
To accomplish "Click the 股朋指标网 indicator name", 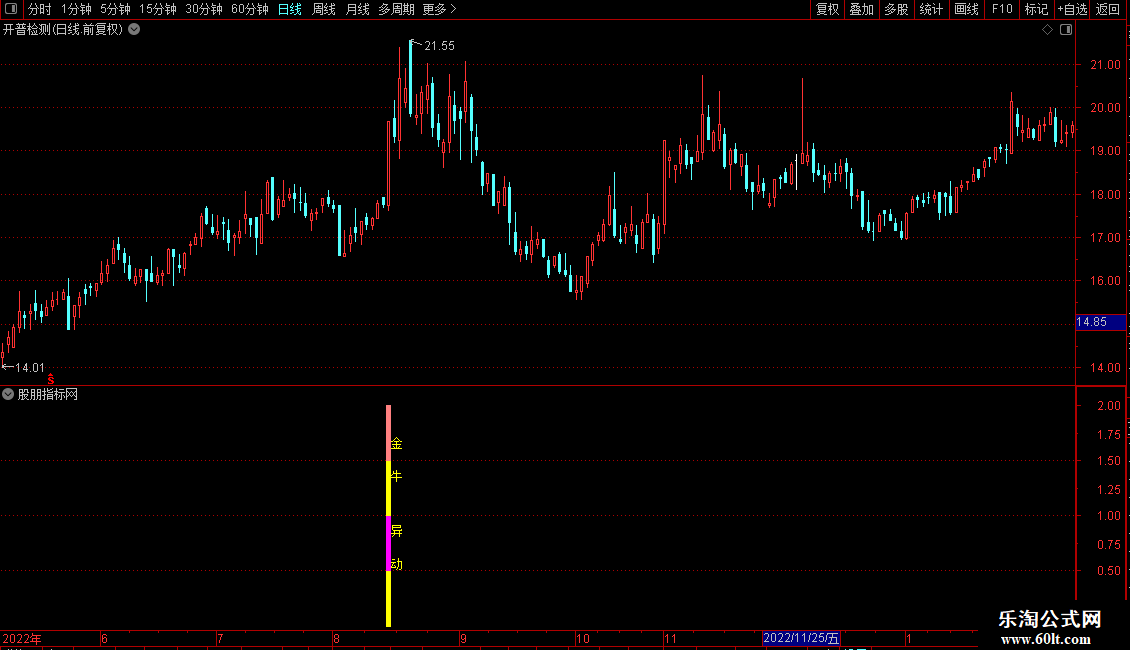I will 48,395.
